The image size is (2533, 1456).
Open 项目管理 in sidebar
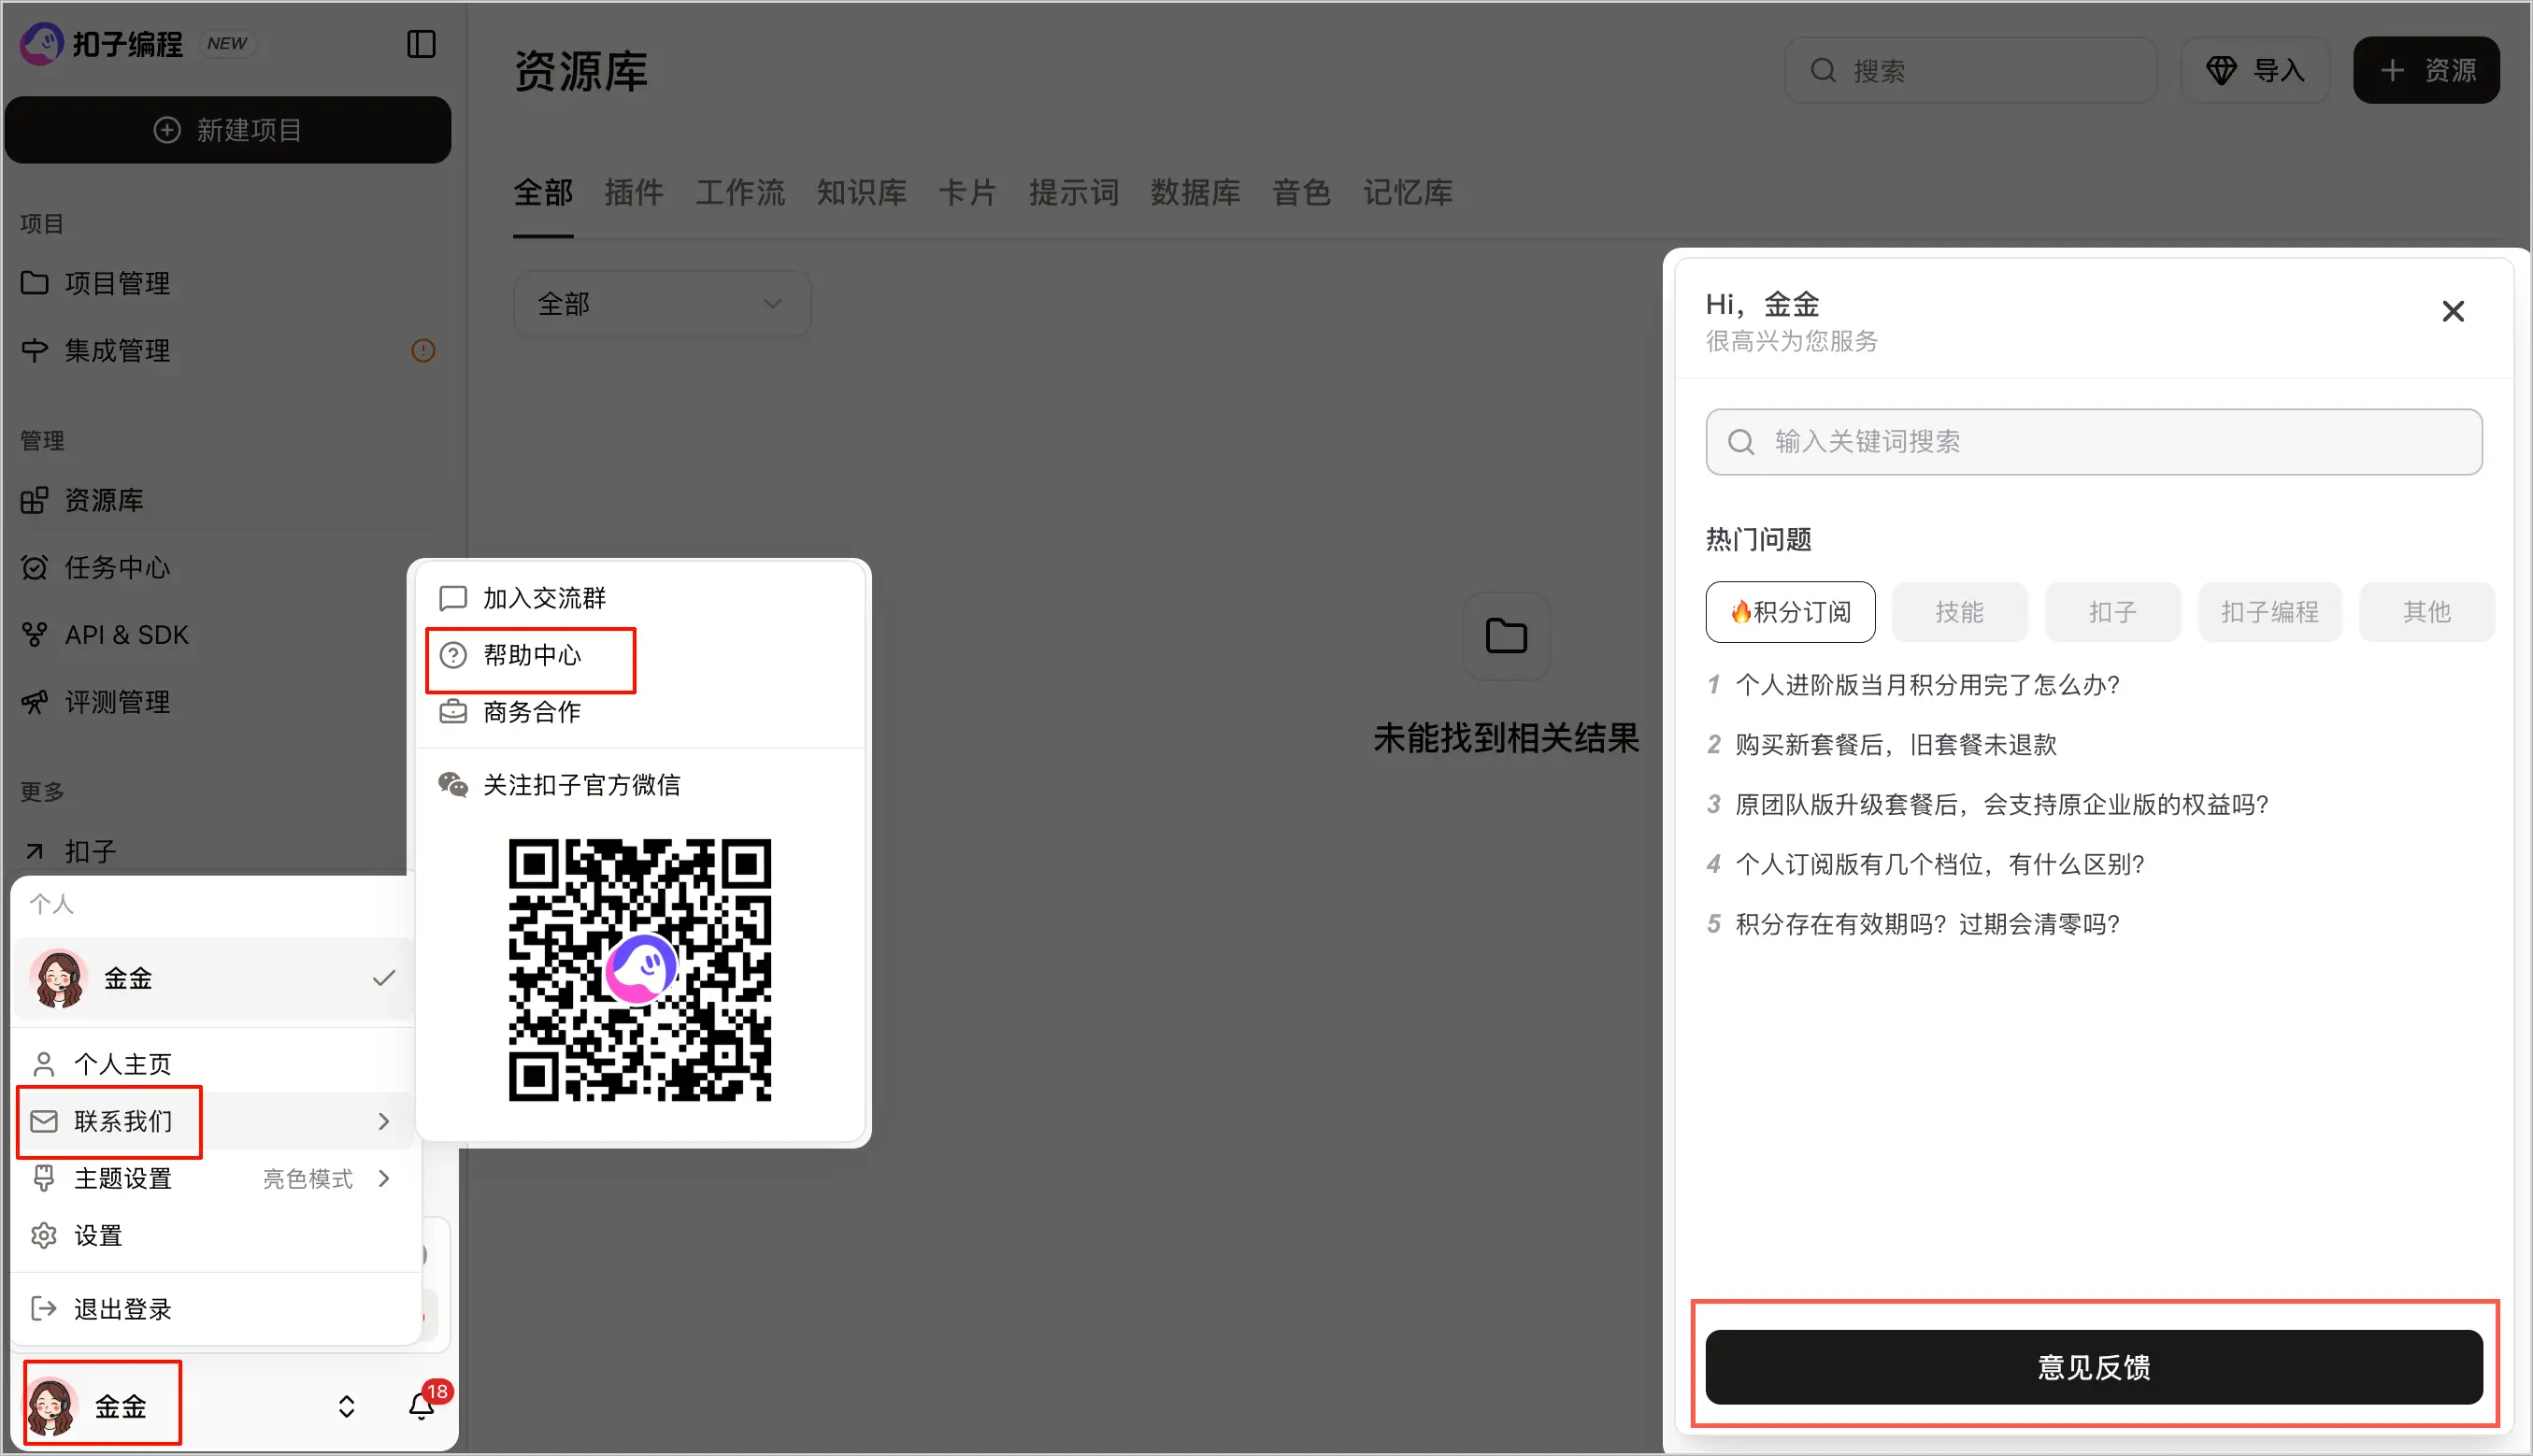(228, 283)
